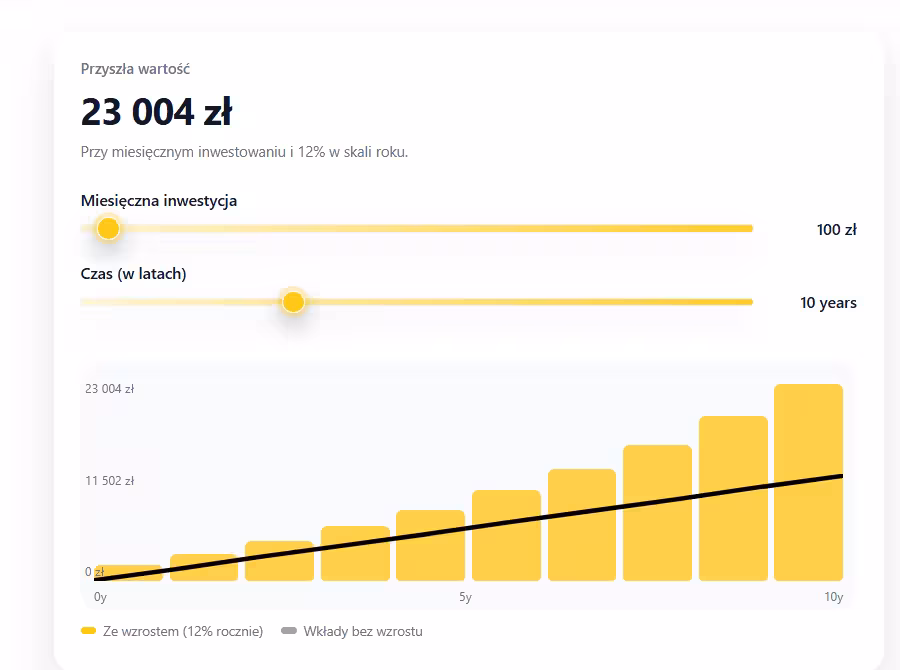Select the 'Wkłady bez wzrostu' legend label
This screenshot has height=670, width=900.
(x=362, y=631)
